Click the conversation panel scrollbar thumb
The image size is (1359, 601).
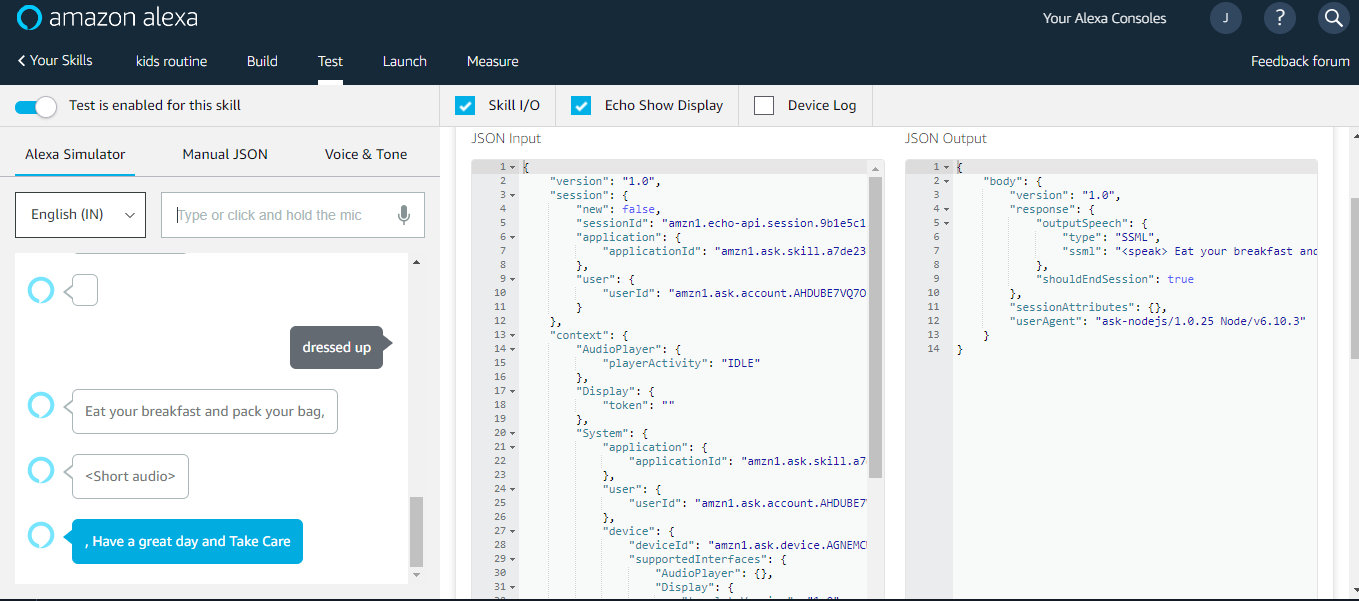click(416, 531)
